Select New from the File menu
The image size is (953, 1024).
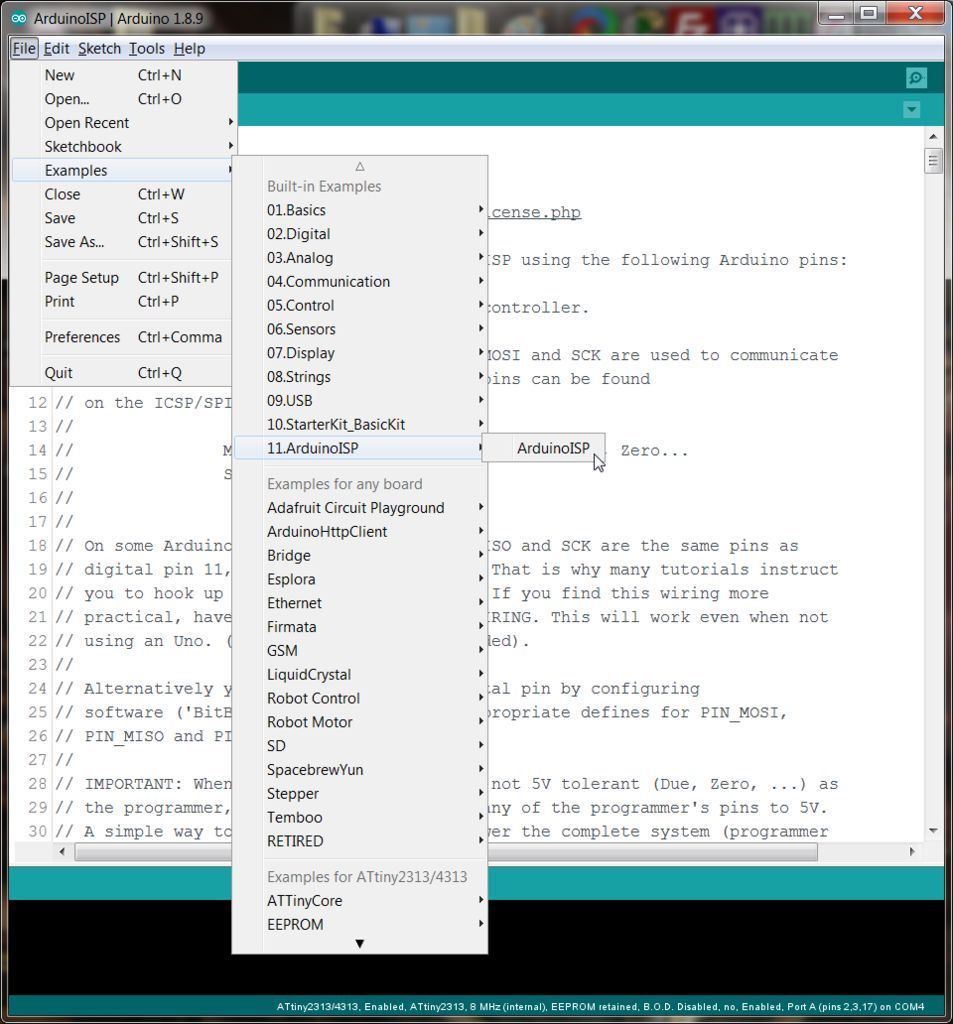click(59, 74)
